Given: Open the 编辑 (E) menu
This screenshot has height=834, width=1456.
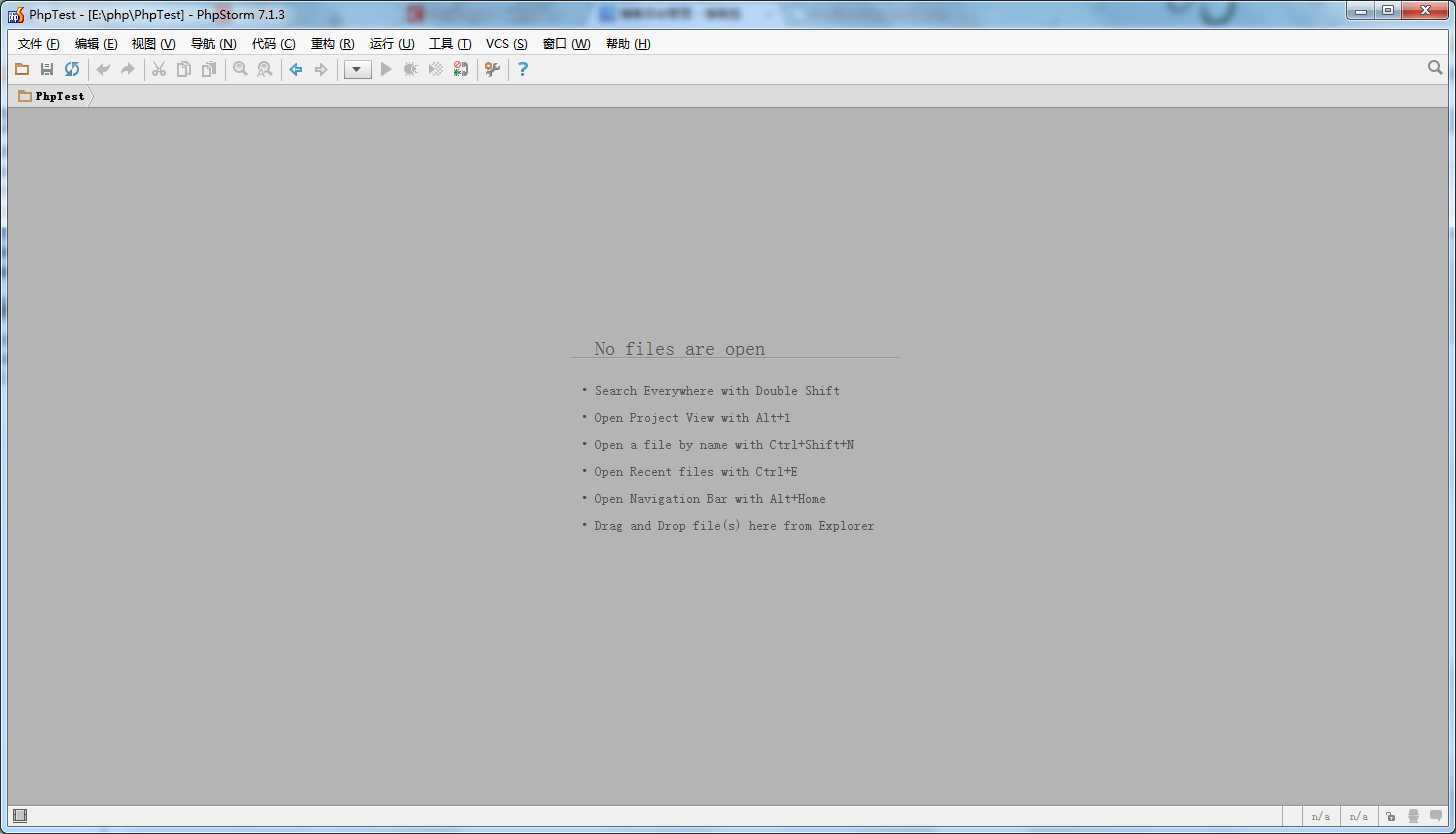Looking at the screenshot, I should 96,44.
